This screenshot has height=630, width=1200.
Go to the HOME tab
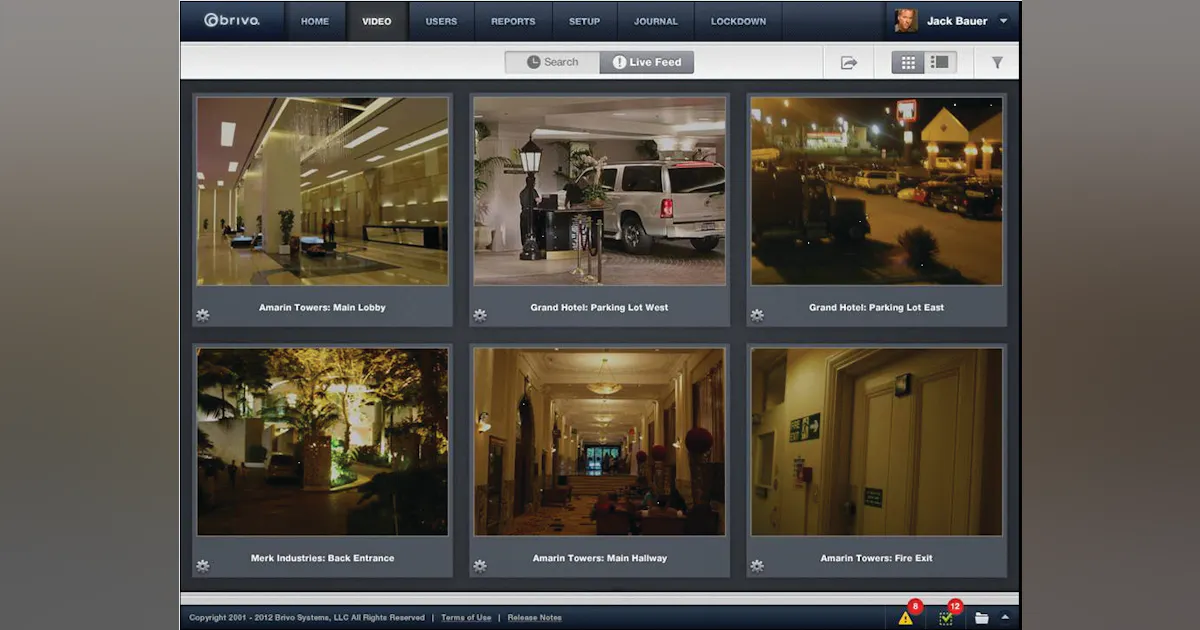tap(315, 21)
